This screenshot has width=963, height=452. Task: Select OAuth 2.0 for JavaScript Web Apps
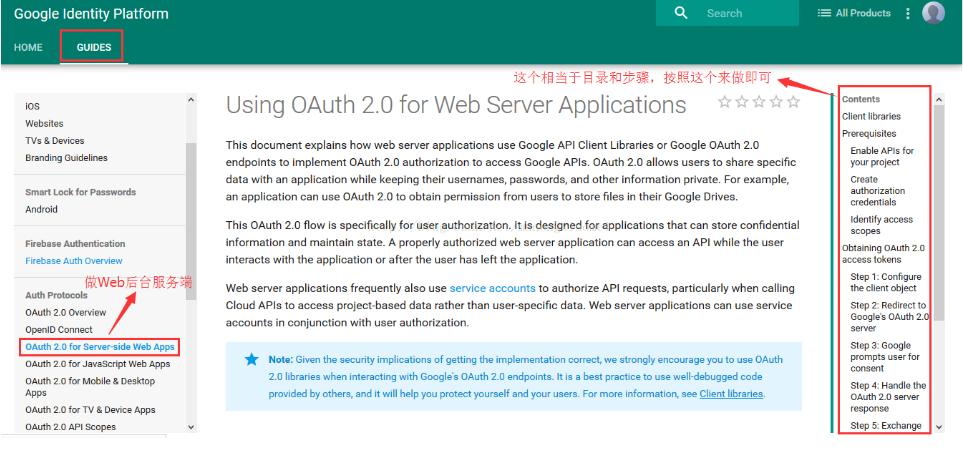pyautogui.click(x=98, y=364)
